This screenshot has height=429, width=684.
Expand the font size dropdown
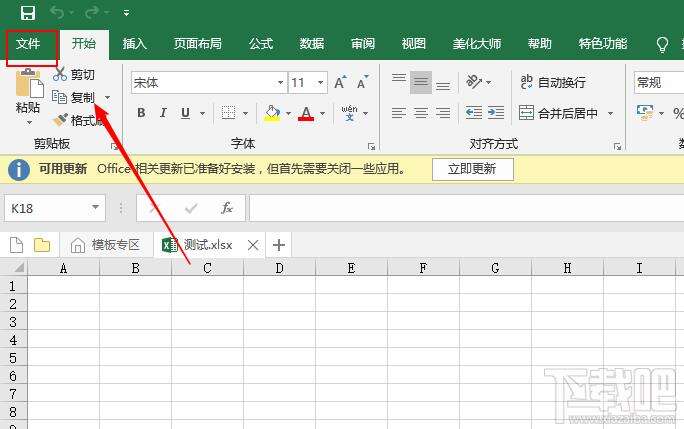click(322, 83)
